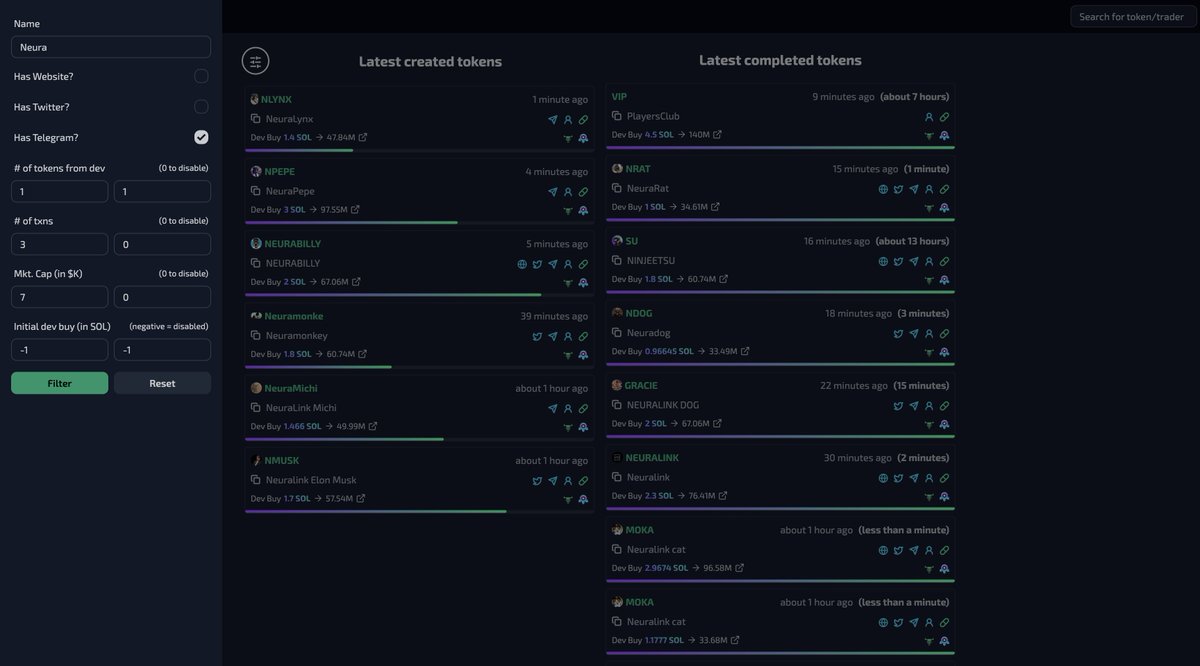Click external link icon next to 57.54M
Image resolution: width=1200 pixels, height=666 pixels.
361,498
